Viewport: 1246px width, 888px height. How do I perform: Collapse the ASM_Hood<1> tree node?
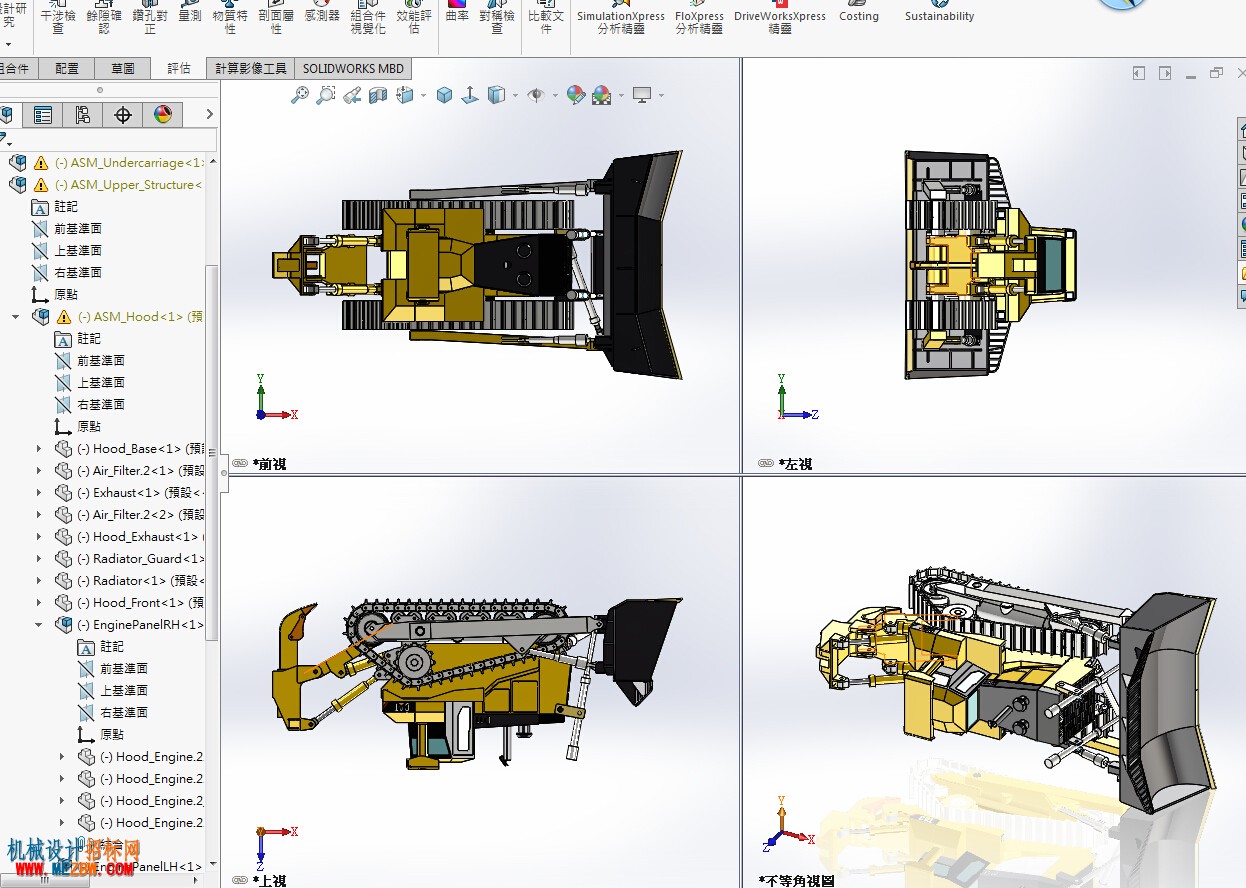point(15,316)
